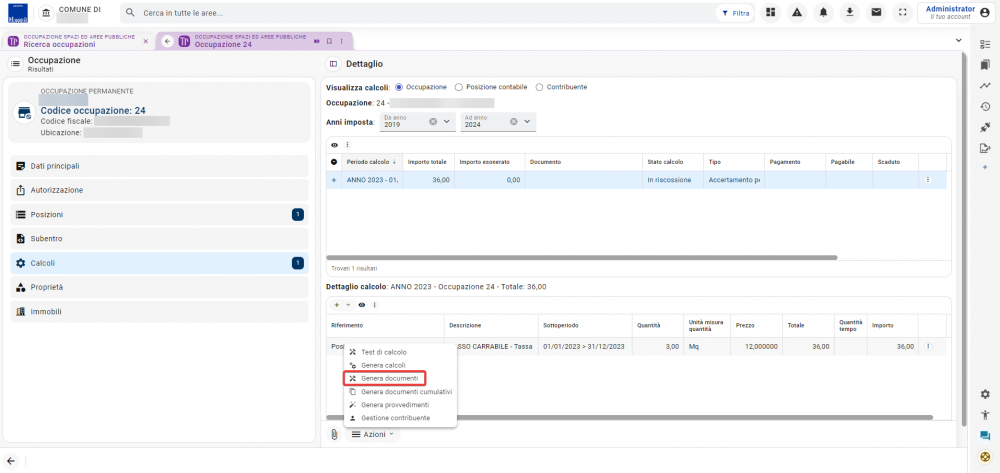This screenshot has height=473, width=1000.
Task: Select the Posizione contabile radio button
Action: click(x=459, y=87)
